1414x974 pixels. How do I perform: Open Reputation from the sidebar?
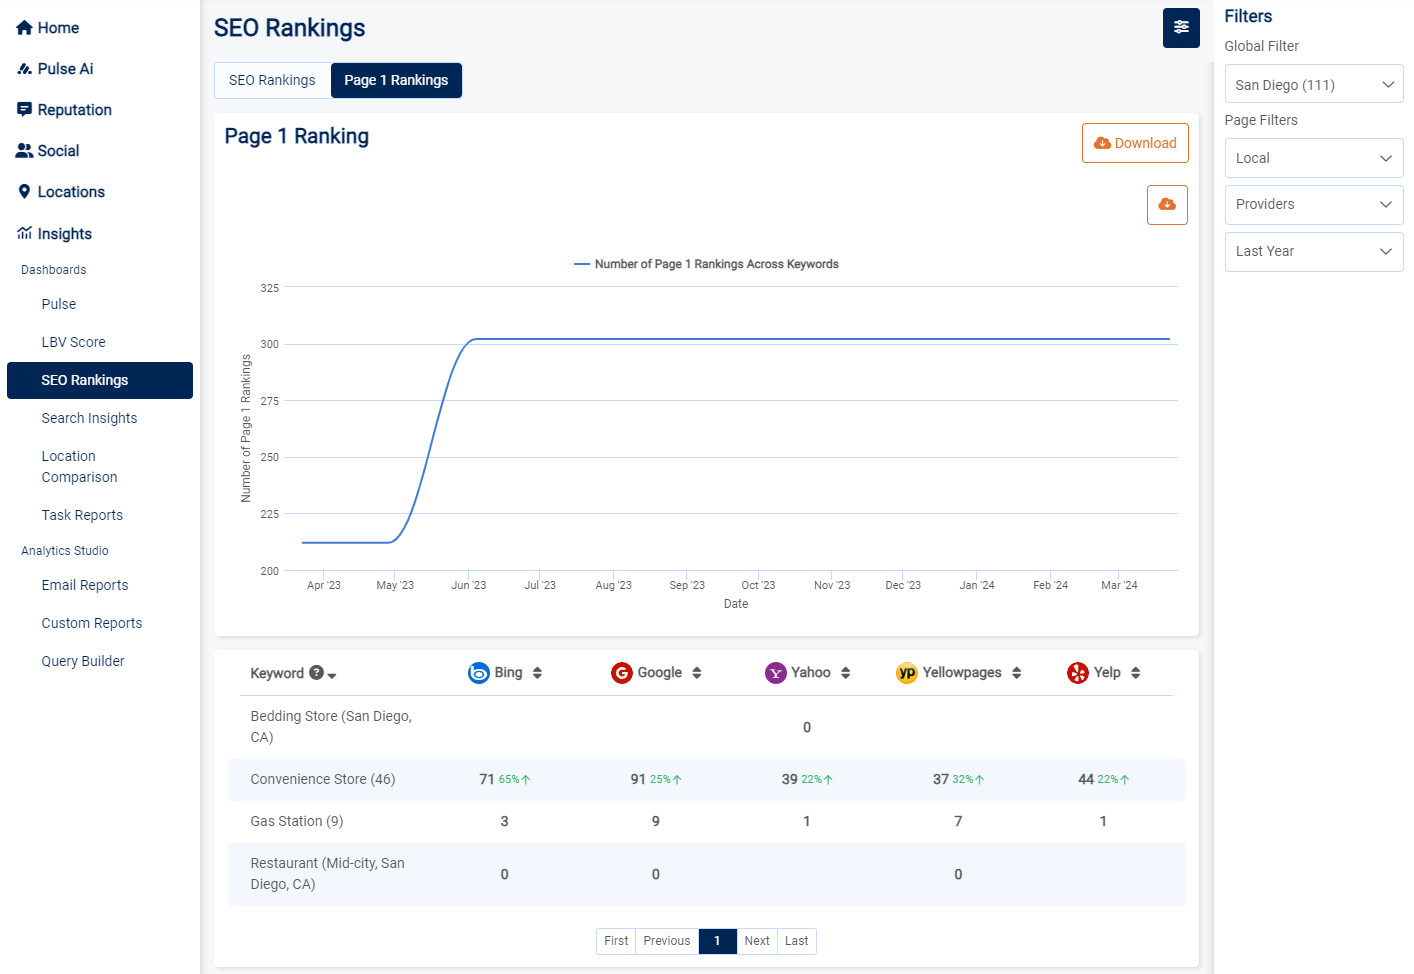74,110
